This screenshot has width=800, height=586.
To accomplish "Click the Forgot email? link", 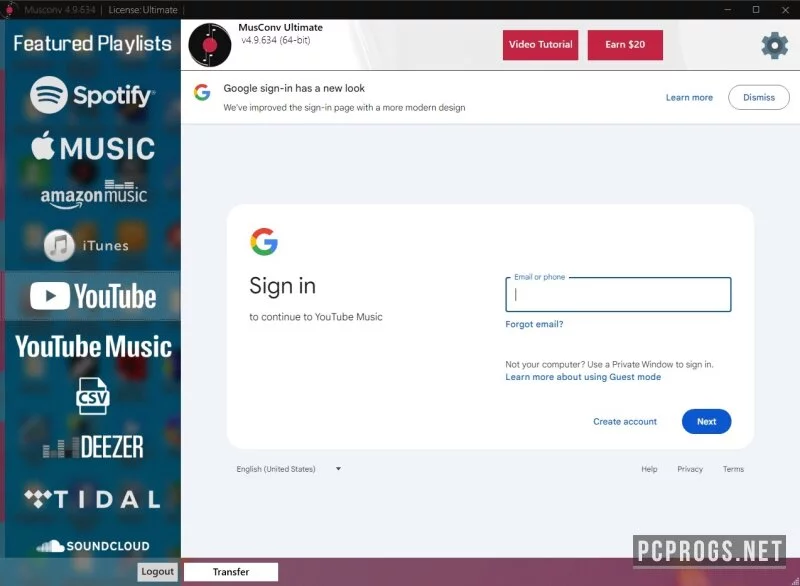I will coord(534,324).
